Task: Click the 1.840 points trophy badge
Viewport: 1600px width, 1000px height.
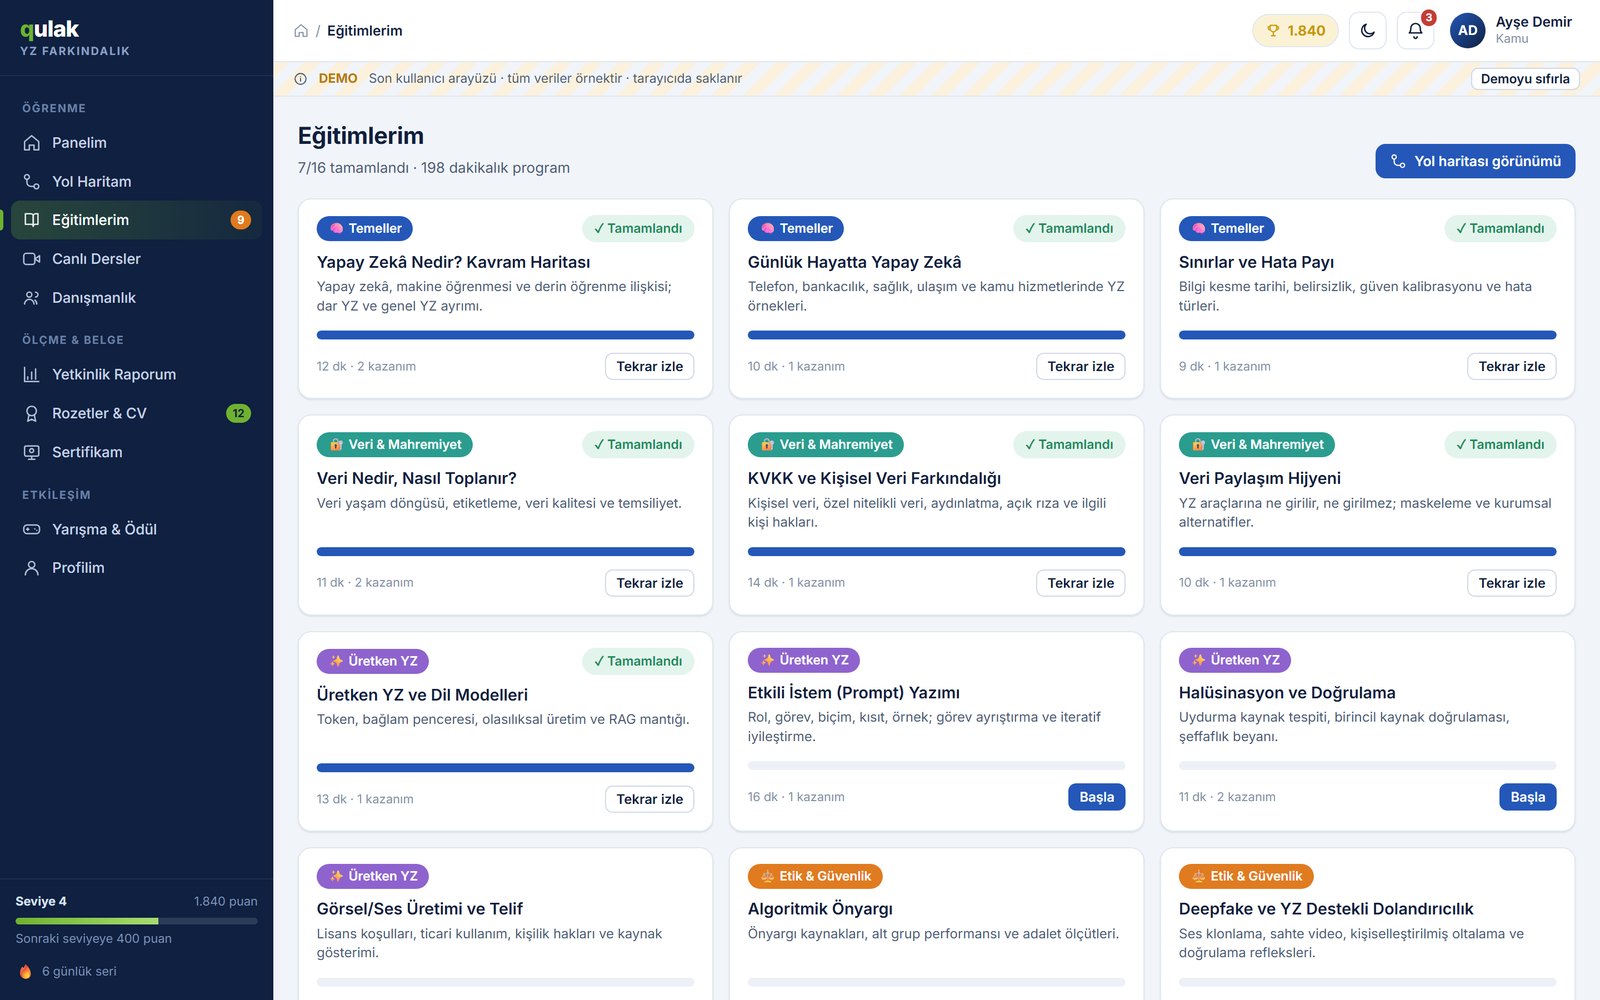Action: click(1295, 30)
